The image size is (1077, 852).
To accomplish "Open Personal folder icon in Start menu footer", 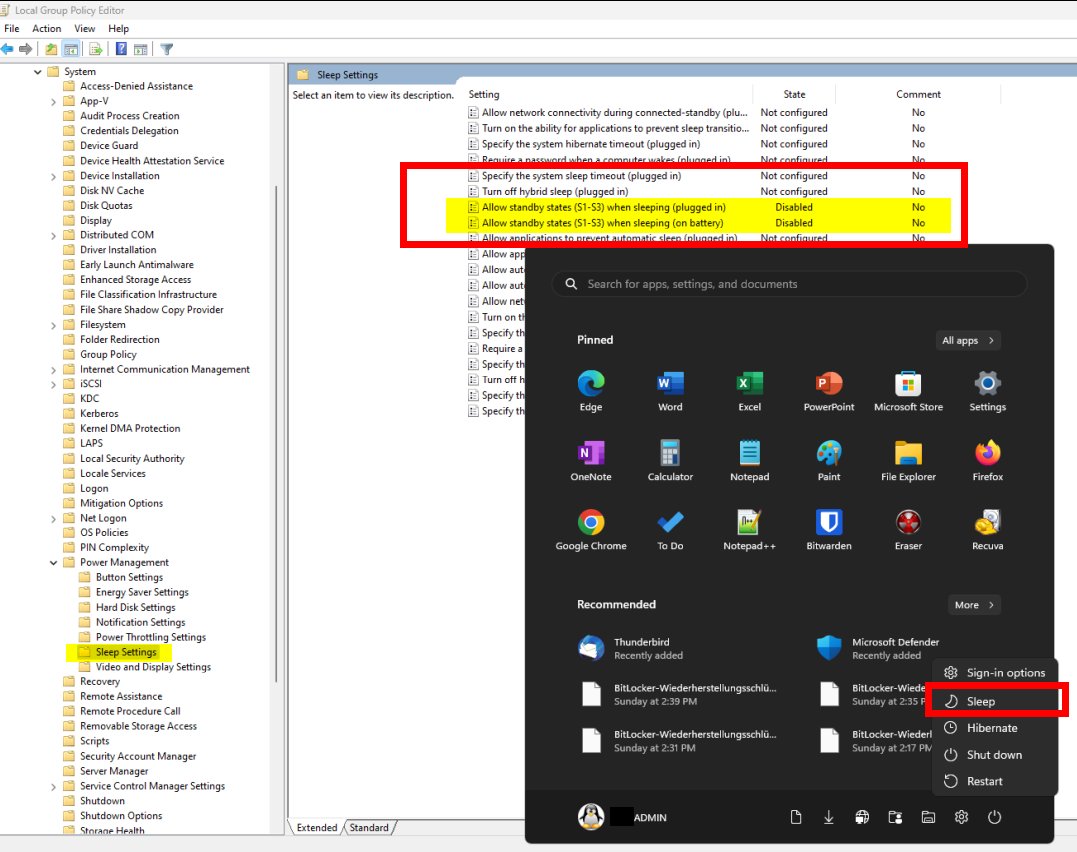I will tap(895, 817).
